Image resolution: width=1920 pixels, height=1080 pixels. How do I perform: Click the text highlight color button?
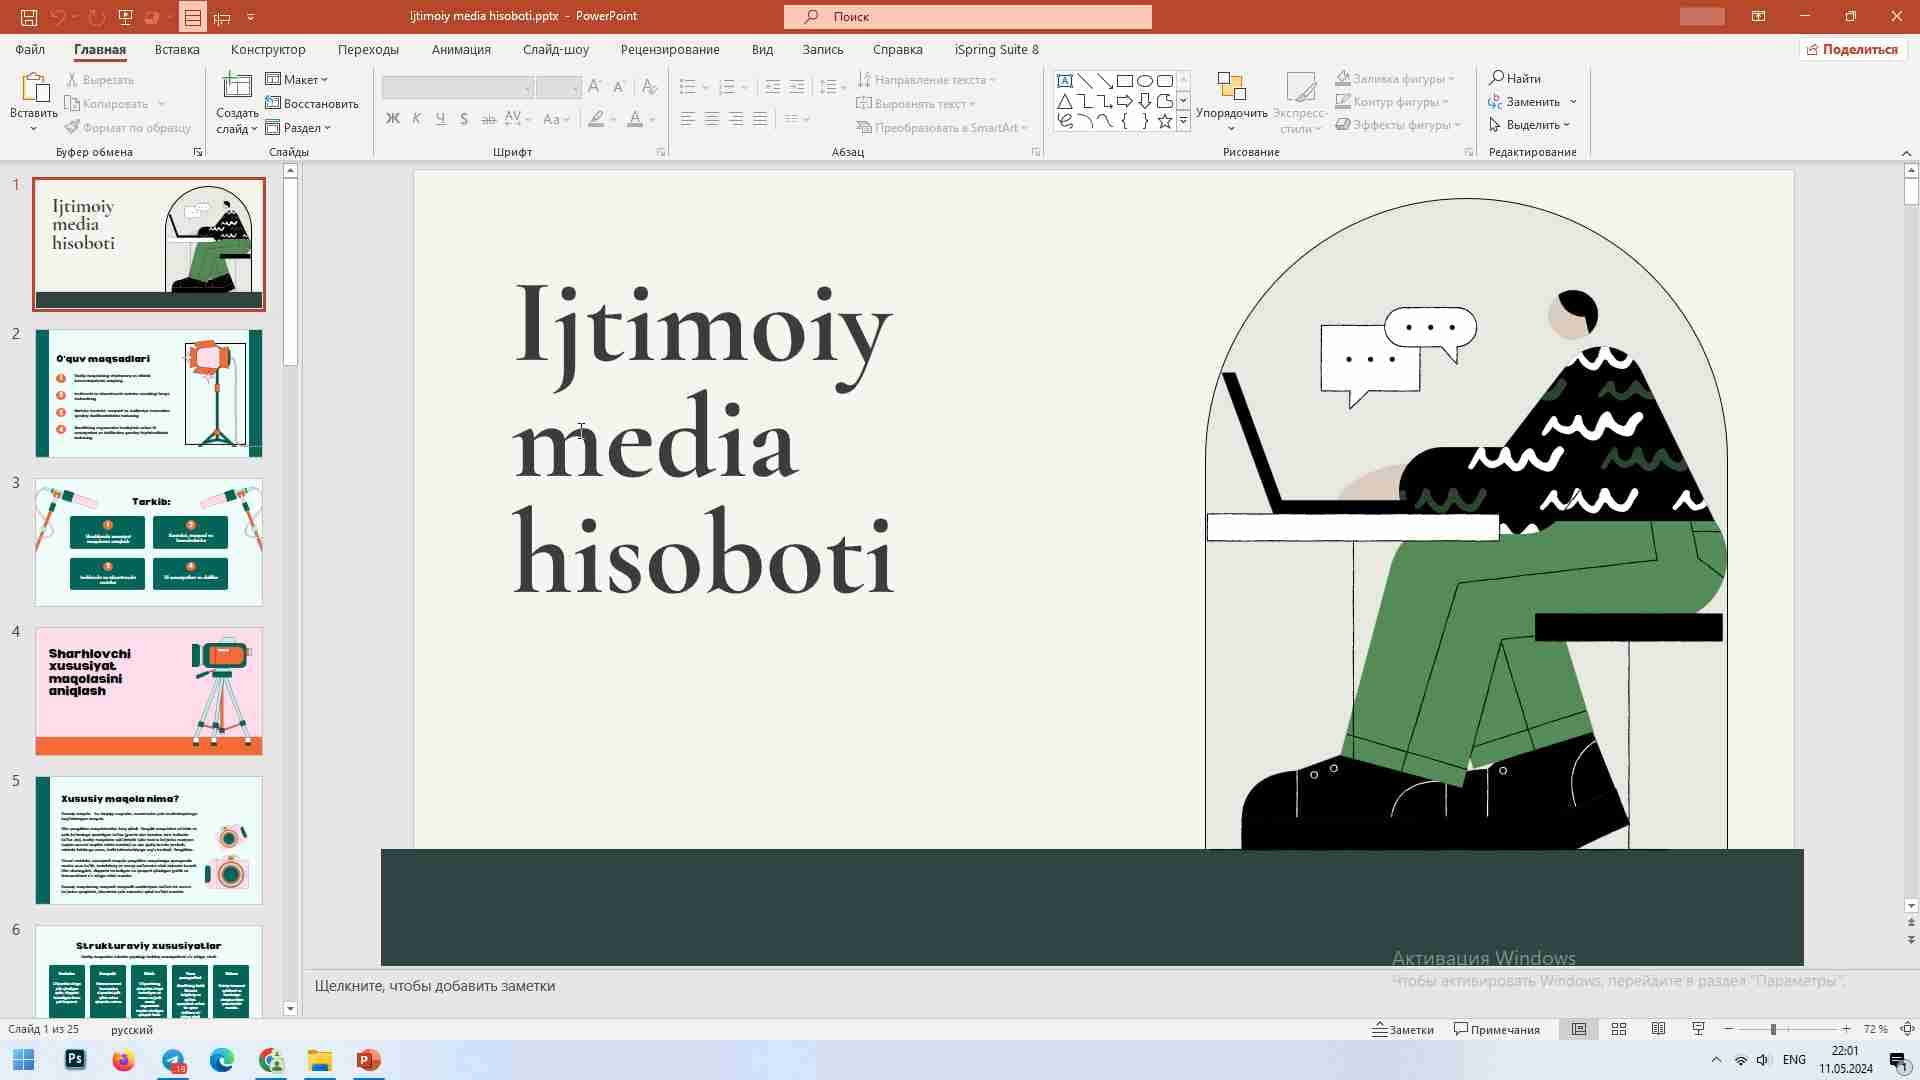click(x=596, y=119)
